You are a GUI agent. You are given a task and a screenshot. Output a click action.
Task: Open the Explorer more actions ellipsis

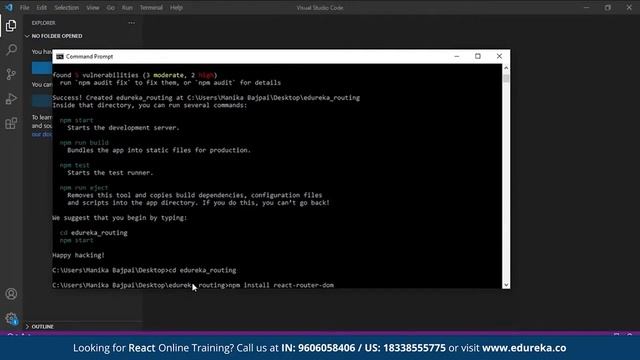[131, 23]
